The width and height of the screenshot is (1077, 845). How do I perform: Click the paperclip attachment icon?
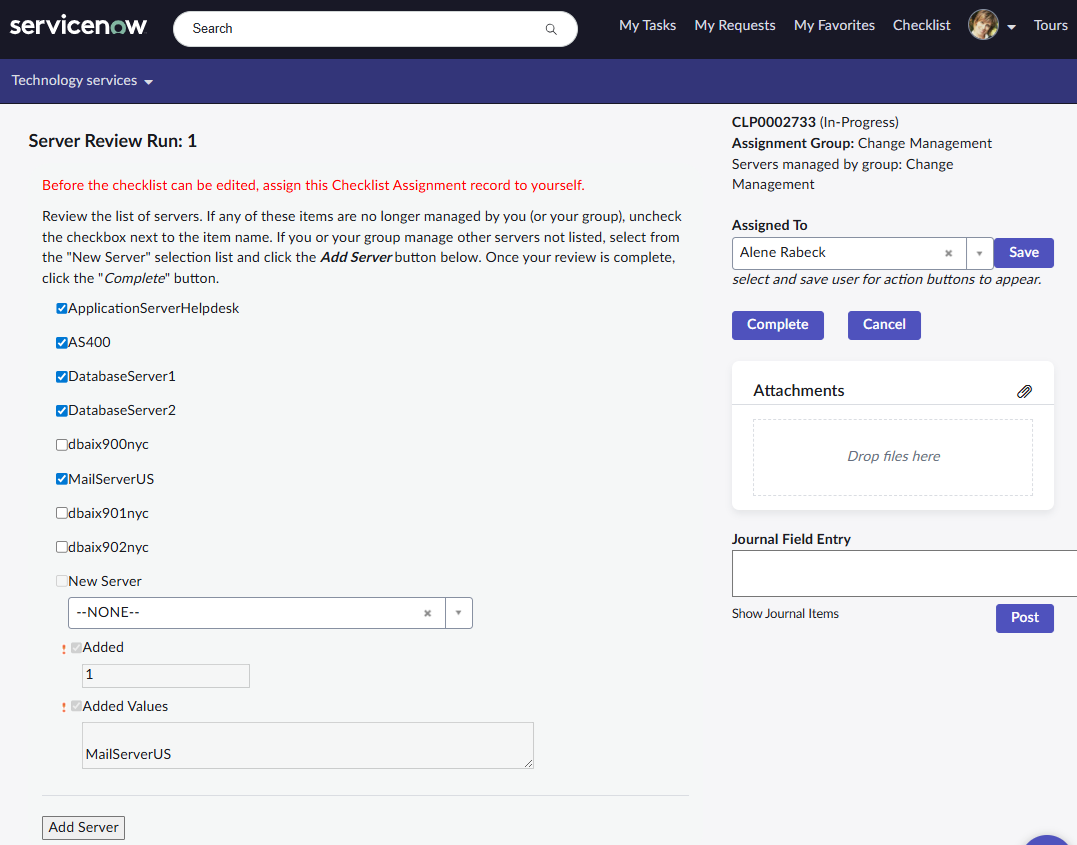click(x=1024, y=391)
